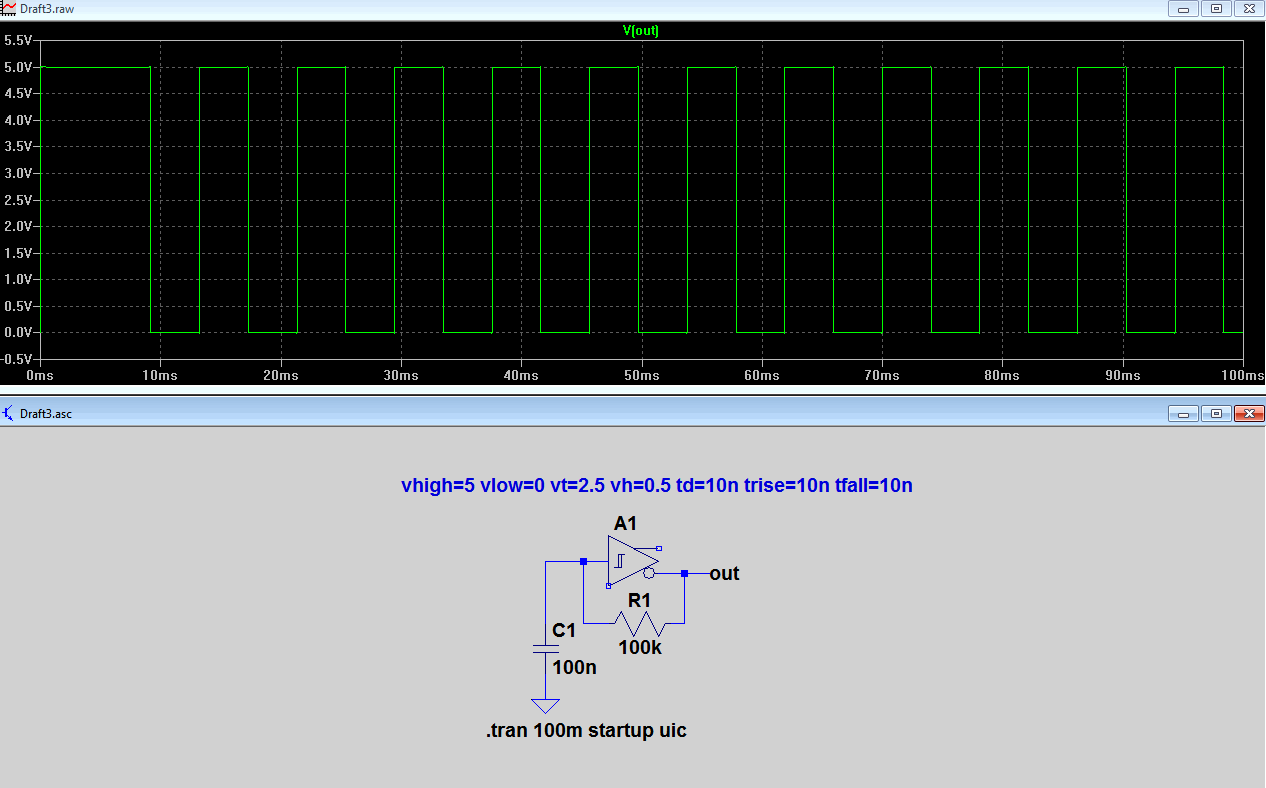Maximize the Draft3.asc schematic window
1266x788 pixels.
[1216, 413]
